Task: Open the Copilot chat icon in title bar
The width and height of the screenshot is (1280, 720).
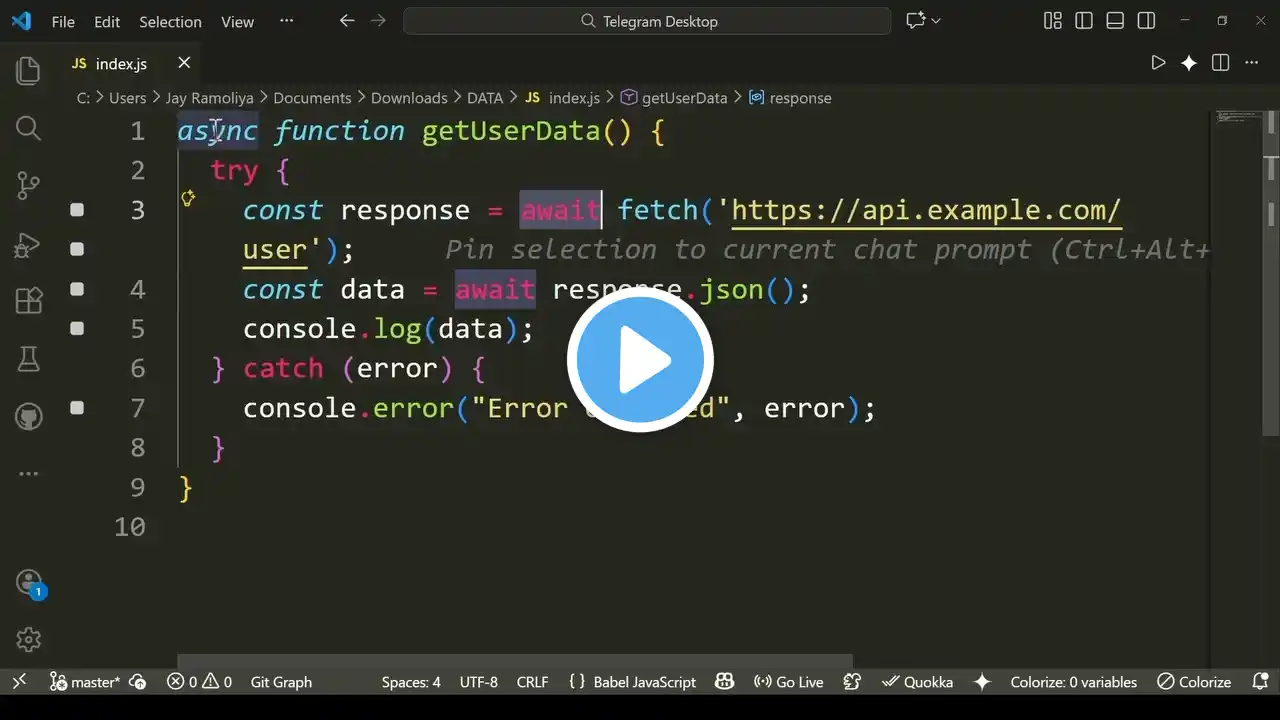Action: (914, 21)
